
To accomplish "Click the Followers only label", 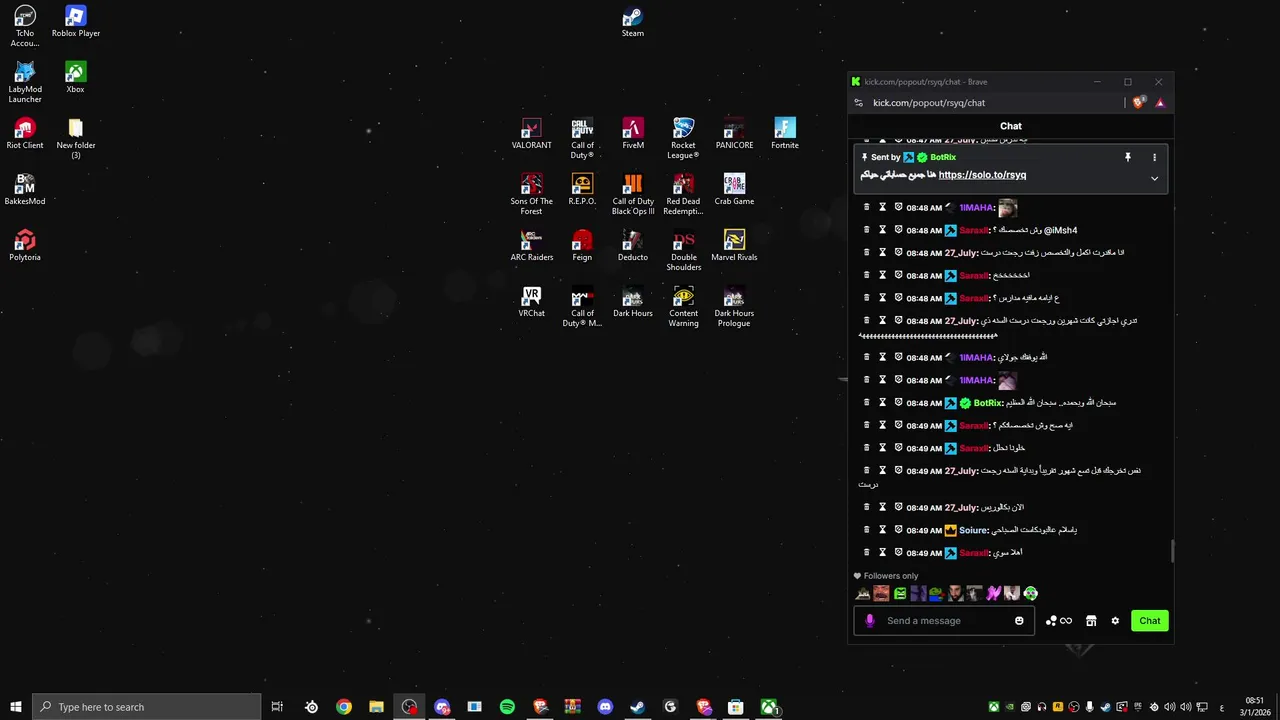I will pyautogui.click(x=890, y=576).
